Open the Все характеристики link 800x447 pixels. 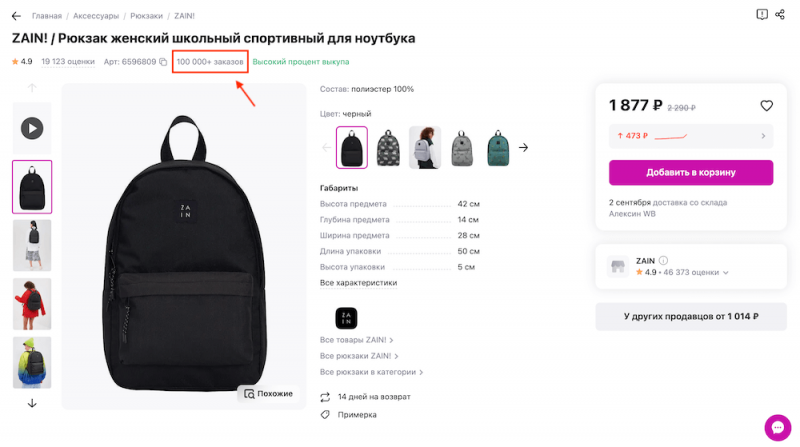click(x=358, y=283)
